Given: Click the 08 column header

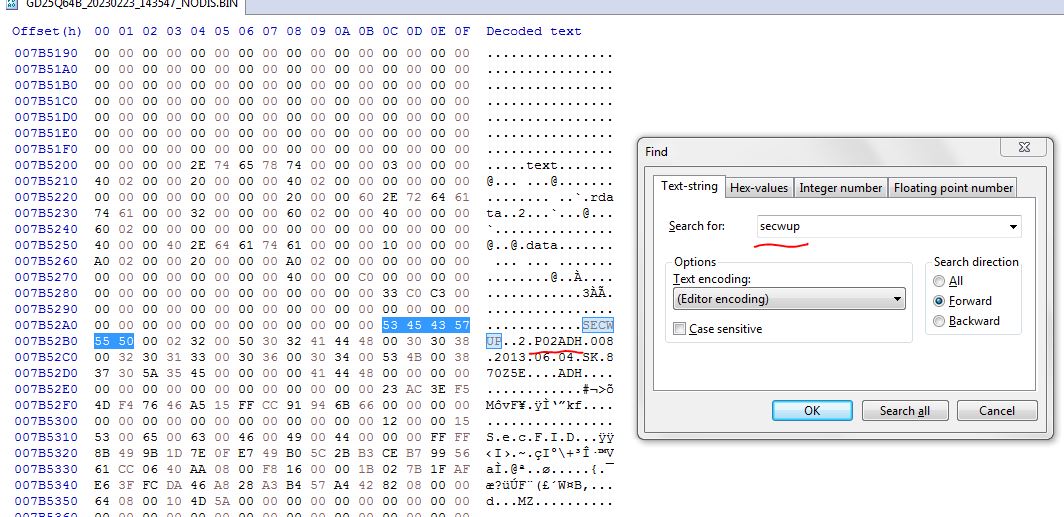Looking at the screenshot, I should (x=294, y=31).
